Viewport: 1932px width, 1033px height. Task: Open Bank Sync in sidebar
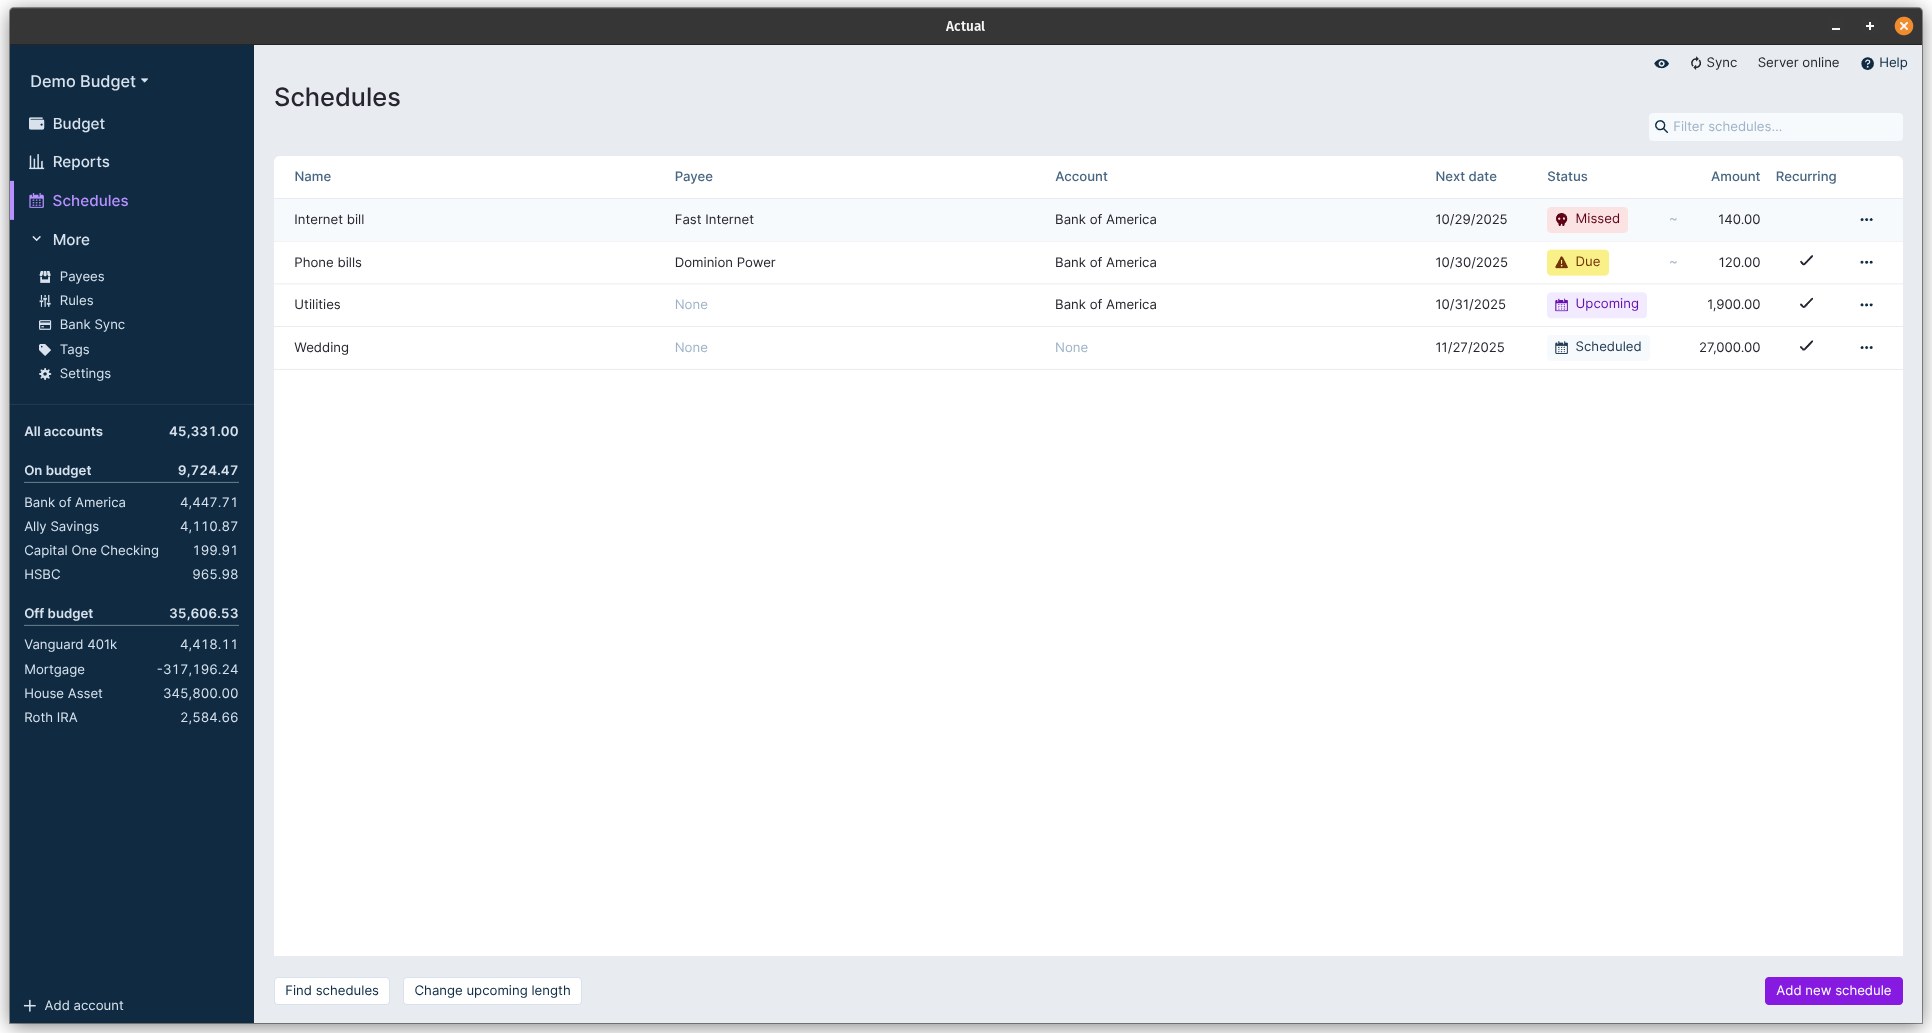point(91,325)
